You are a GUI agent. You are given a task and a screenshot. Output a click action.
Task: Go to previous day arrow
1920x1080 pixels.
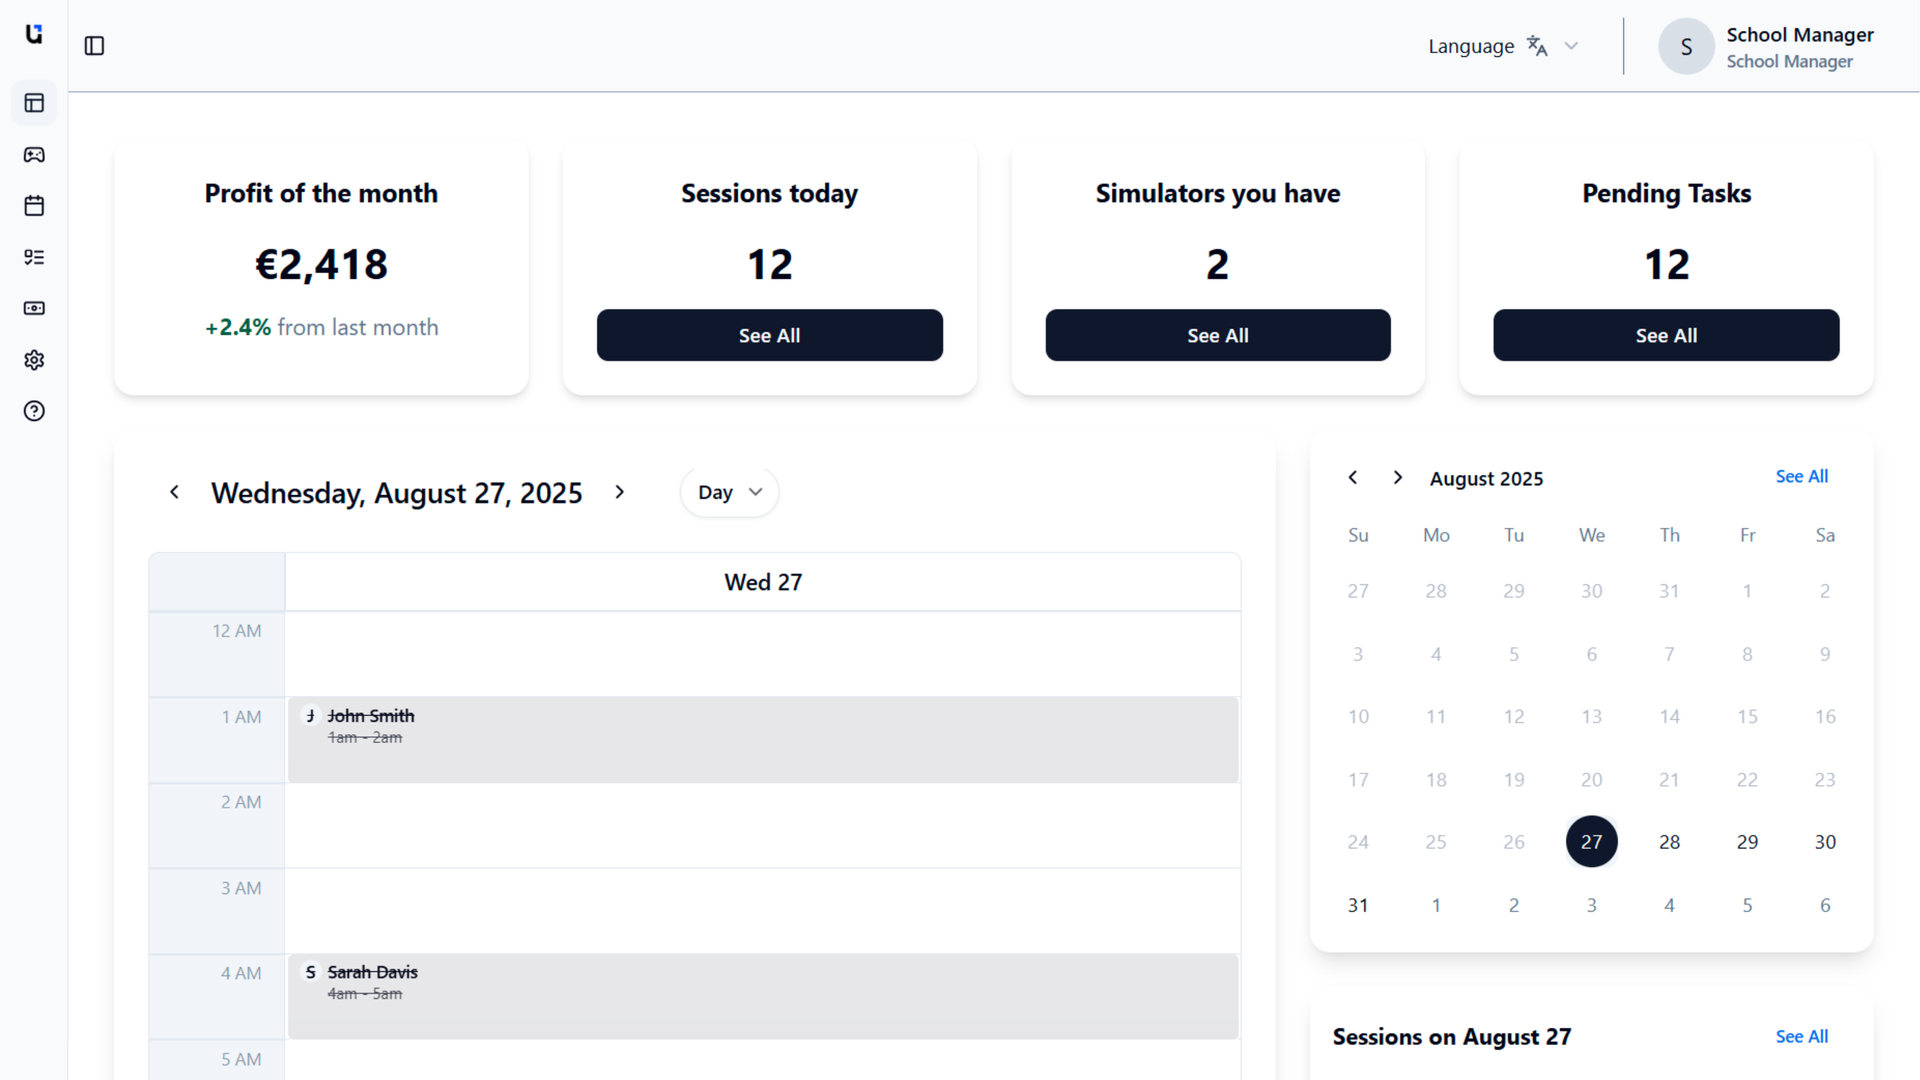pos(174,492)
